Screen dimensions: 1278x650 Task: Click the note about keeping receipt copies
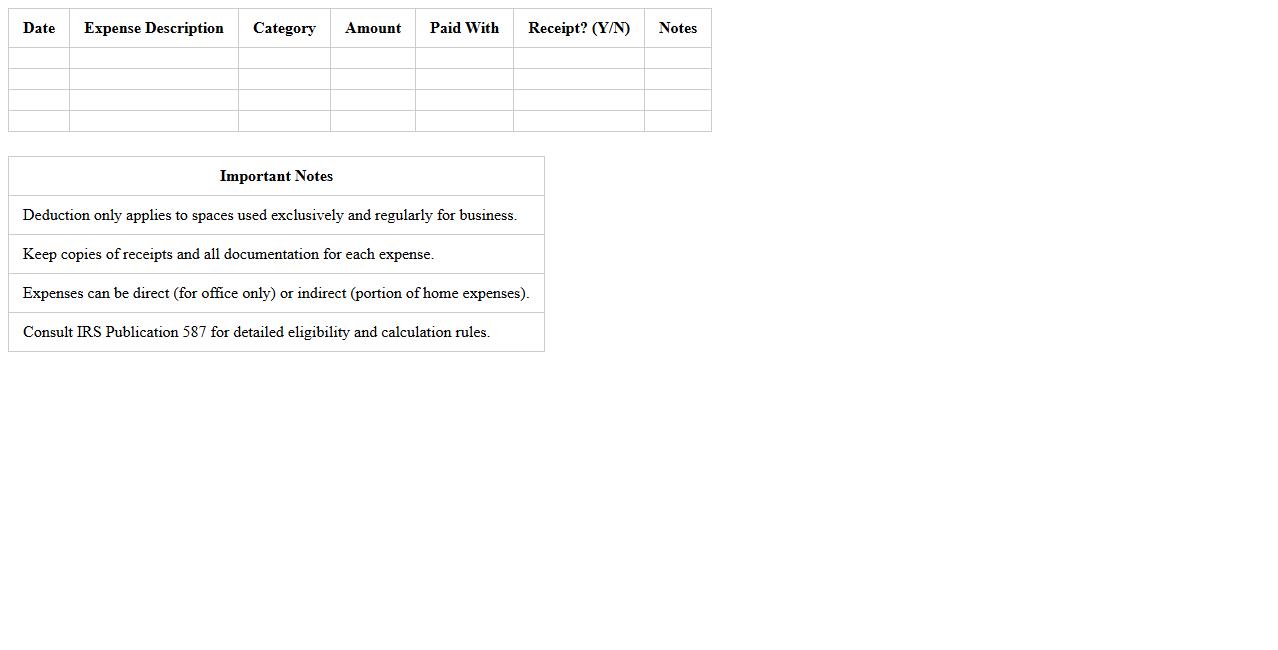[228, 254]
